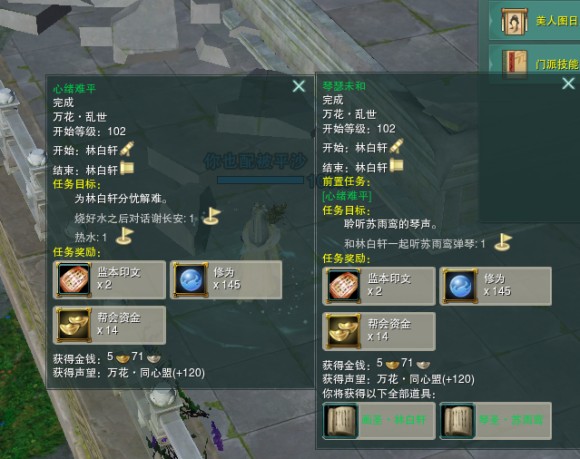Viewport: 580px width, 459px height.
Task: Click the flag beside 和林白轩一起听苏雨鸾弹琴 objective
Action: [x=503, y=242]
